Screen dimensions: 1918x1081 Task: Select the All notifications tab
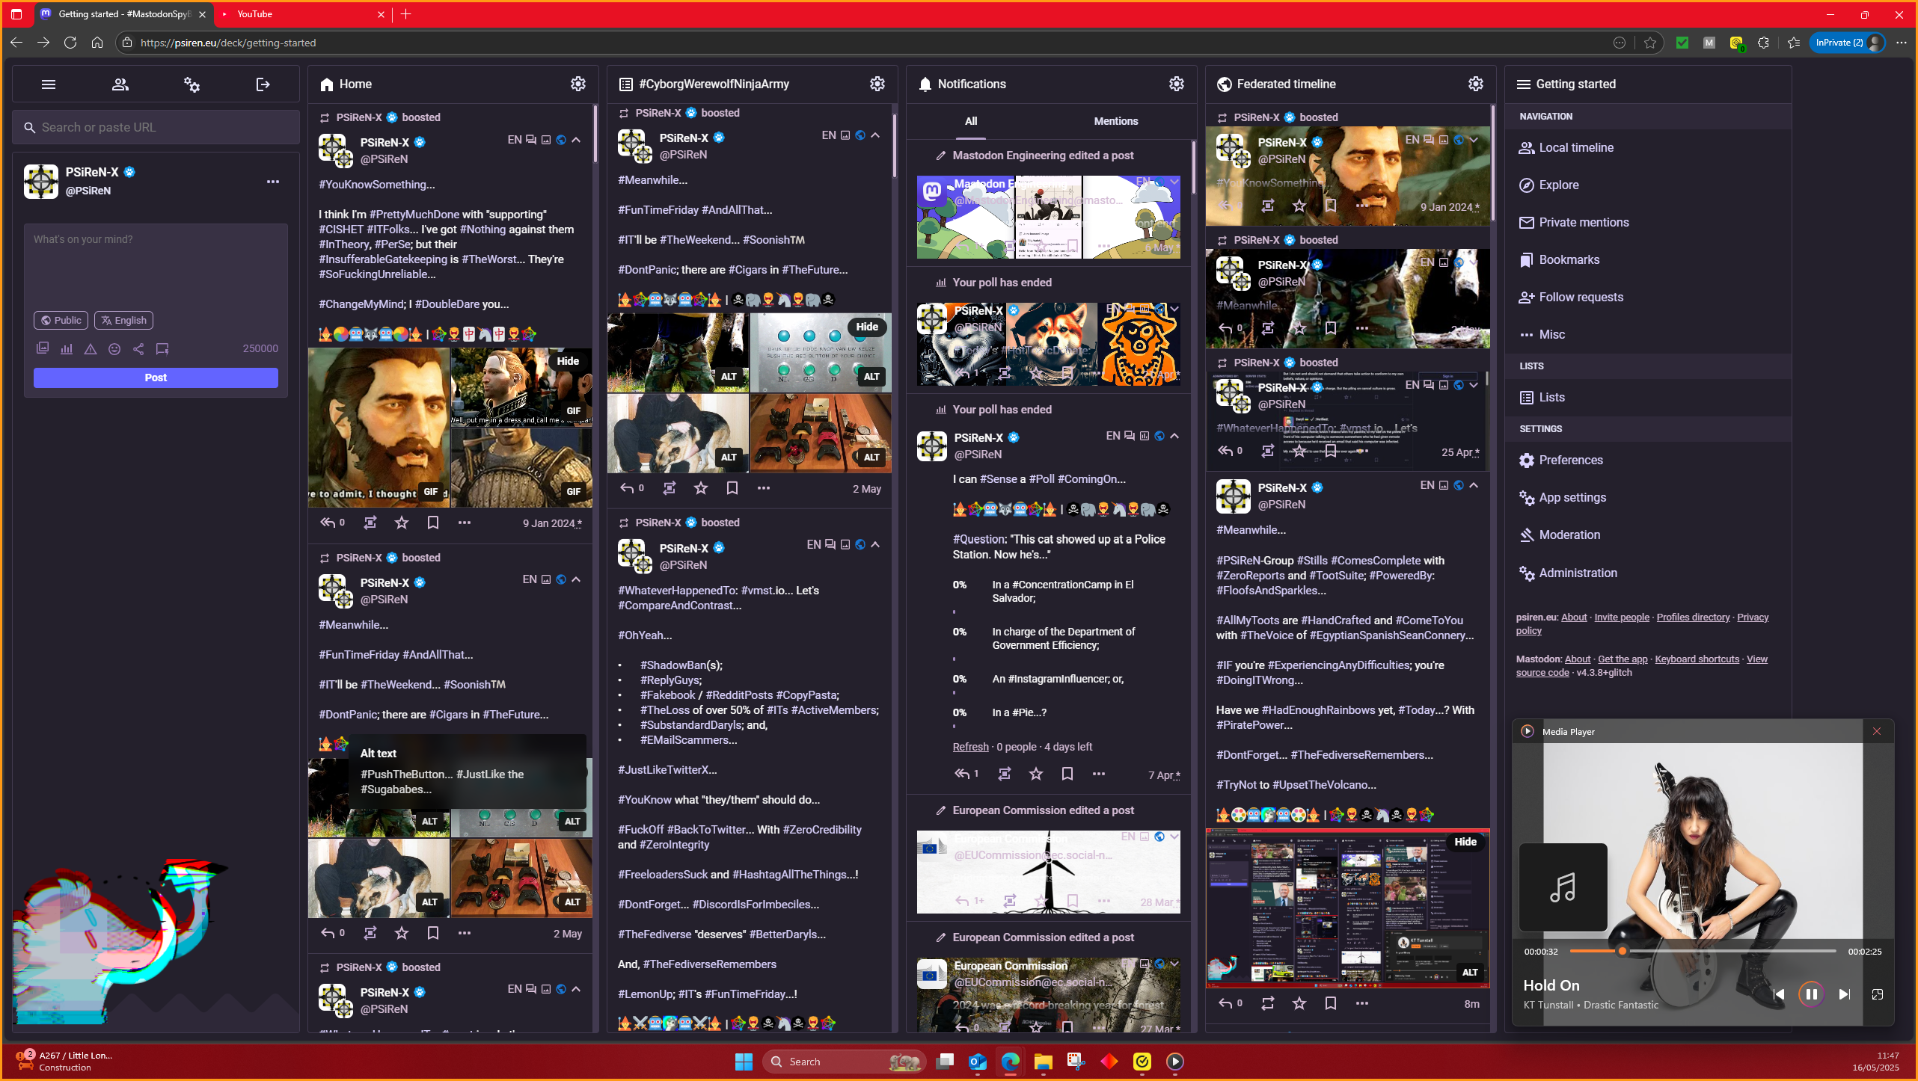971,122
